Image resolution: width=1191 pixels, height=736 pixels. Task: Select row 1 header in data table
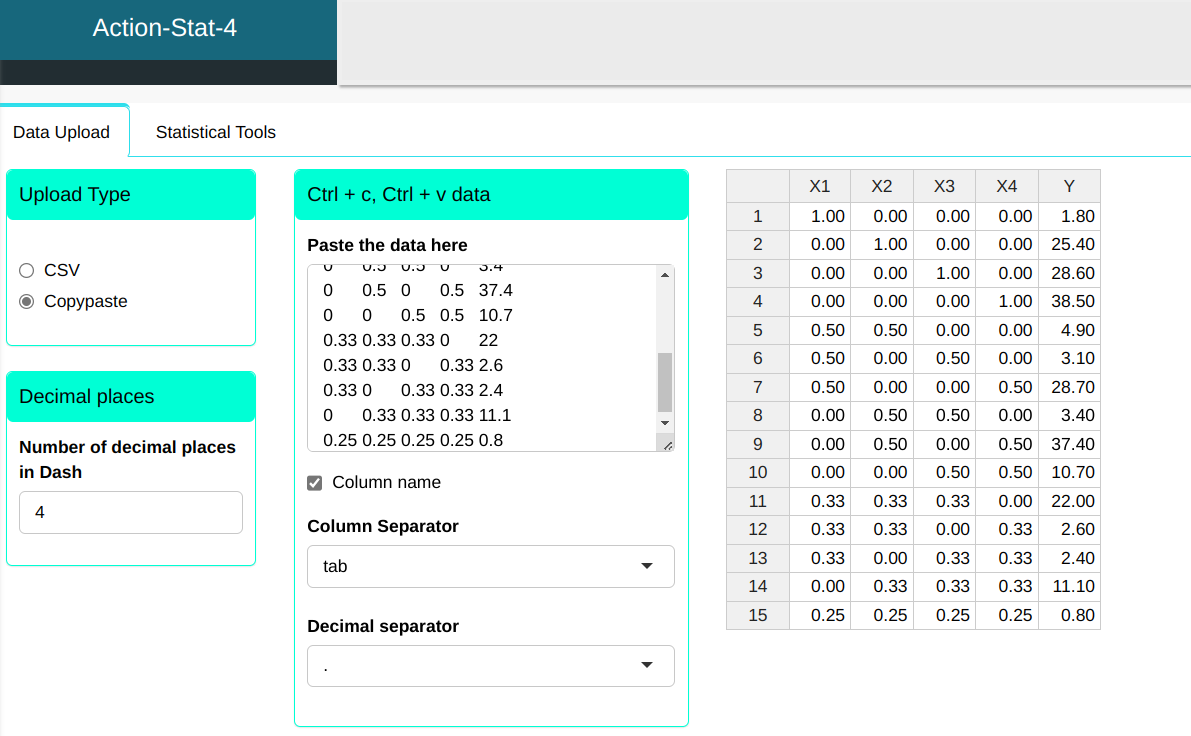tap(757, 216)
